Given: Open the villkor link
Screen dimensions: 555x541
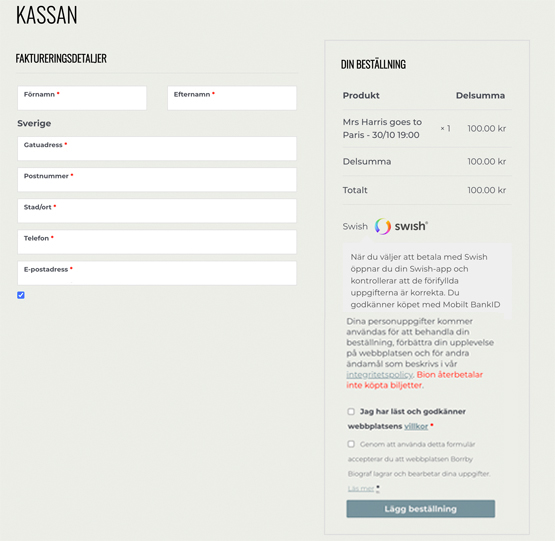Looking at the screenshot, I should 416,426.
